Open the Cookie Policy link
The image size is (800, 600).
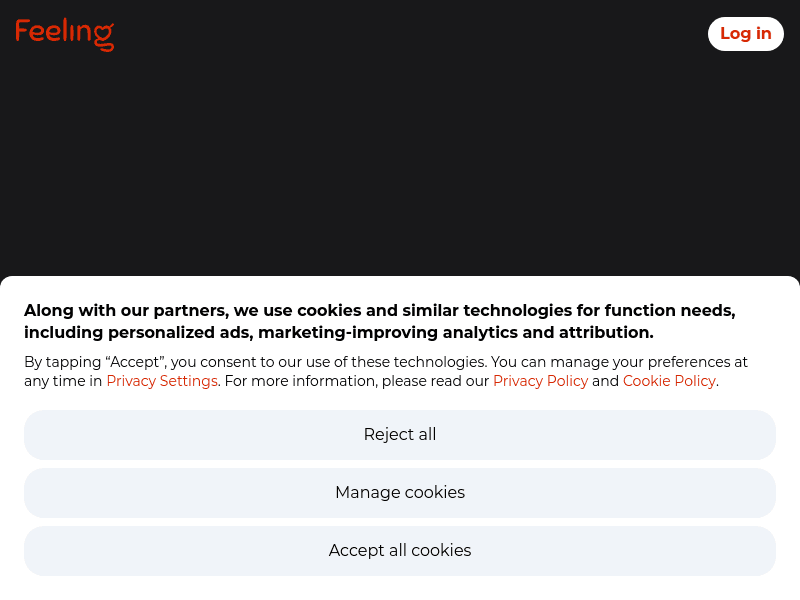(x=669, y=381)
